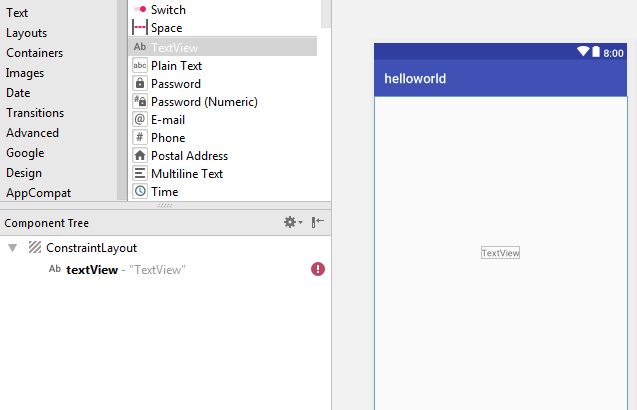Select the Password field widget
This screenshot has height=410, width=637.
(x=175, y=84)
